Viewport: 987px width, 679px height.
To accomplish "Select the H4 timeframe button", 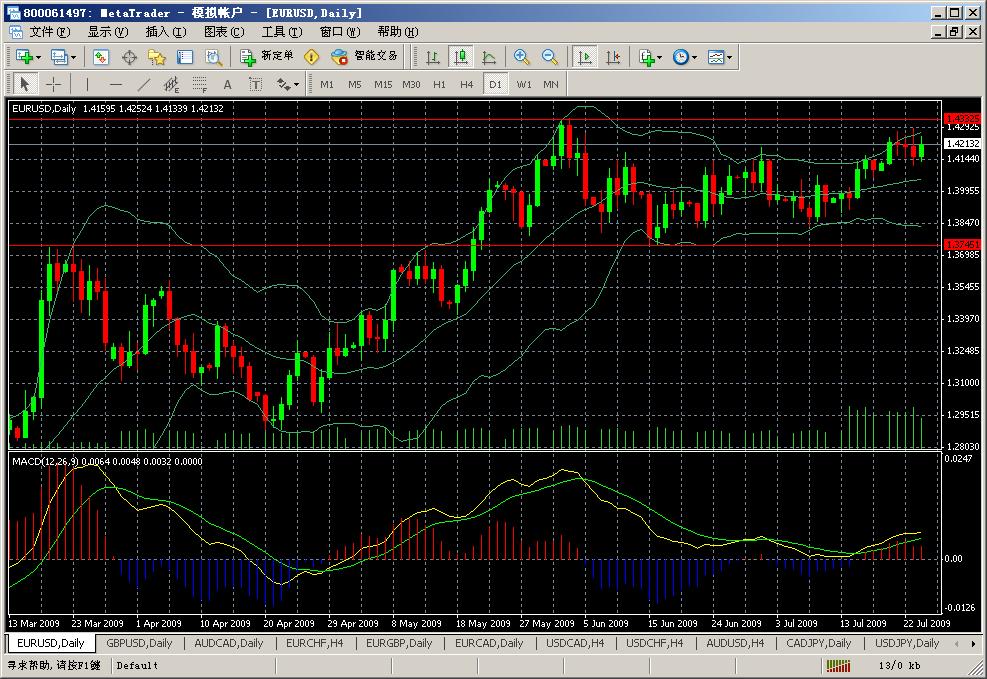I will pos(466,84).
